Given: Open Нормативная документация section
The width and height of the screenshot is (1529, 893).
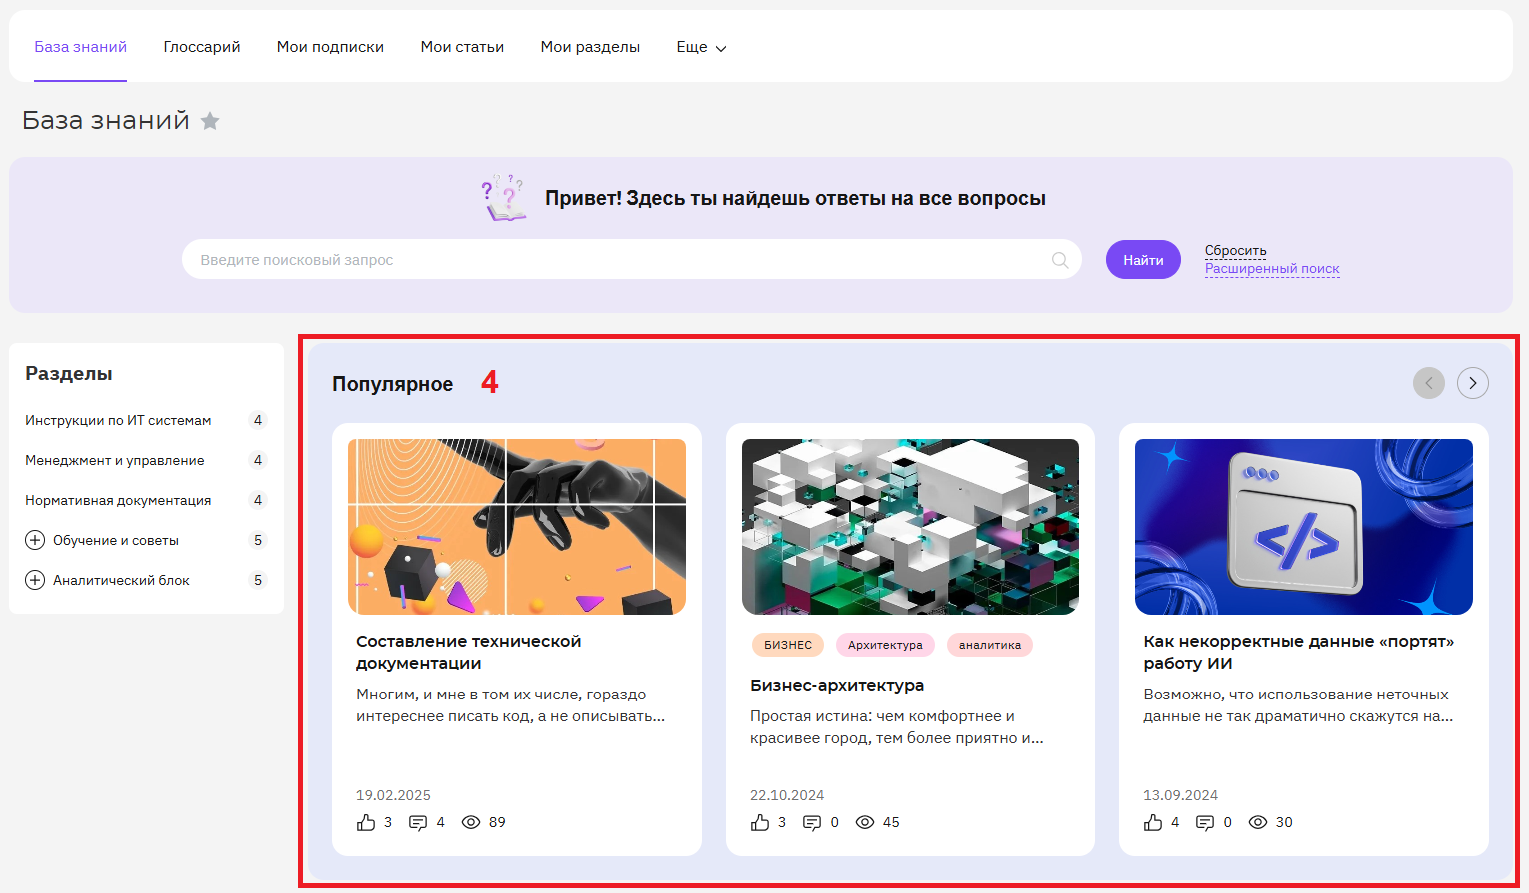Looking at the screenshot, I should click(x=118, y=500).
